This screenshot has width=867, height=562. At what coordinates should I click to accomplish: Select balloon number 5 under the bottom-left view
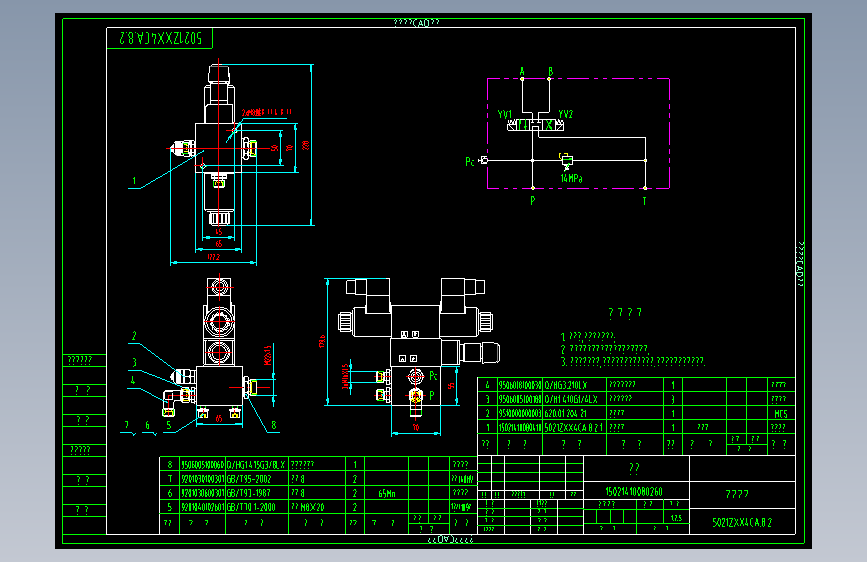pyautogui.click(x=169, y=425)
